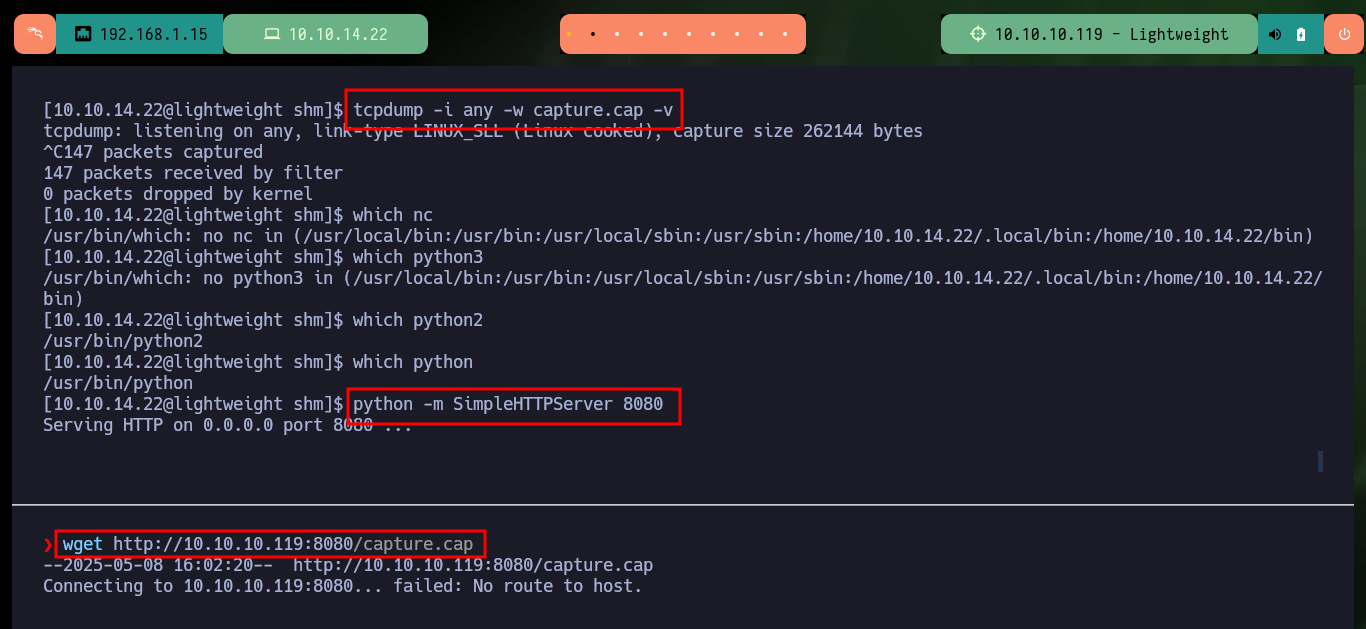Click the '/usr/bin/which: no python3 in' output line
Viewport: 1366px width, 629px height.
click(683, 288)
